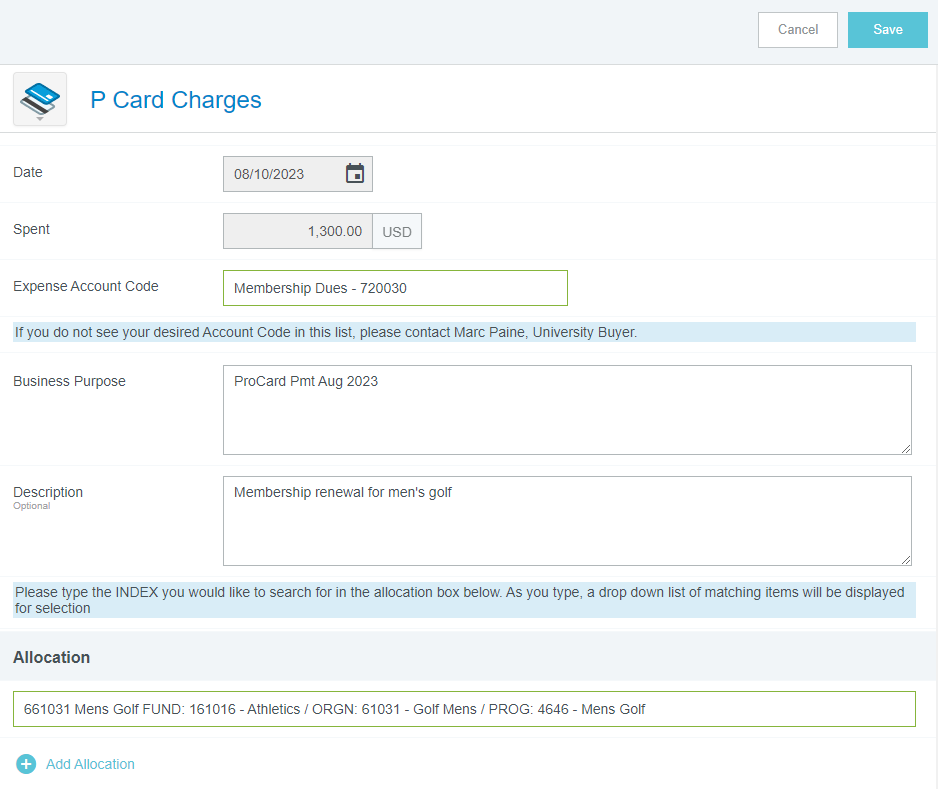Screen dimensions: 938x789
Task: Click the Add Allocation link text
Action: coord(90,764)
